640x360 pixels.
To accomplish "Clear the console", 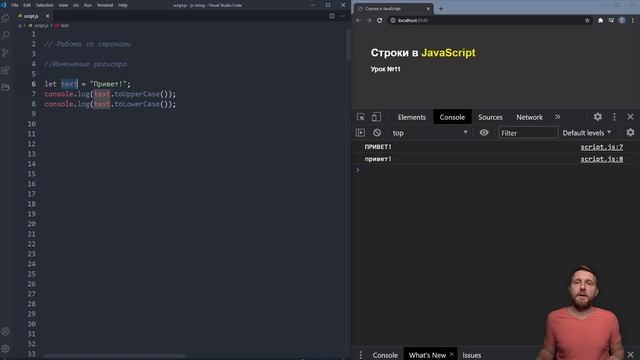I will (377, 133).
